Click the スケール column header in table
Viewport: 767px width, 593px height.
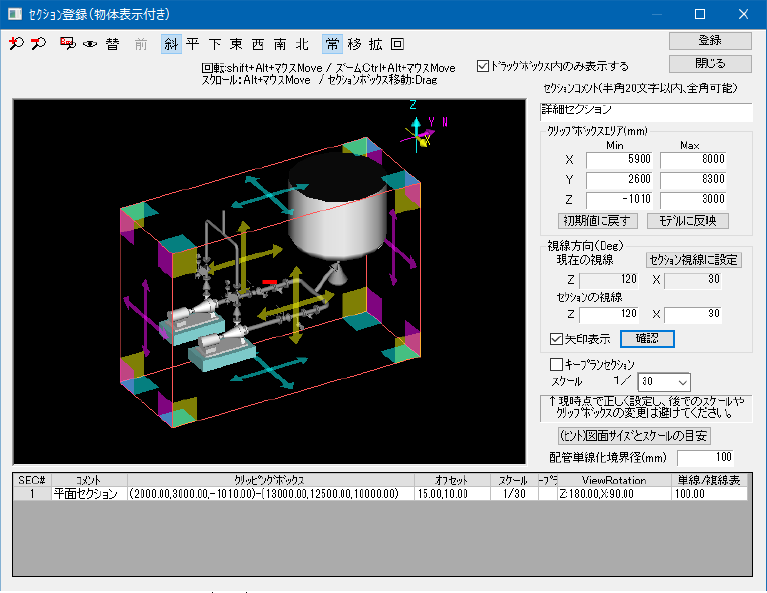pyautogui.click(x=514, y=480)
